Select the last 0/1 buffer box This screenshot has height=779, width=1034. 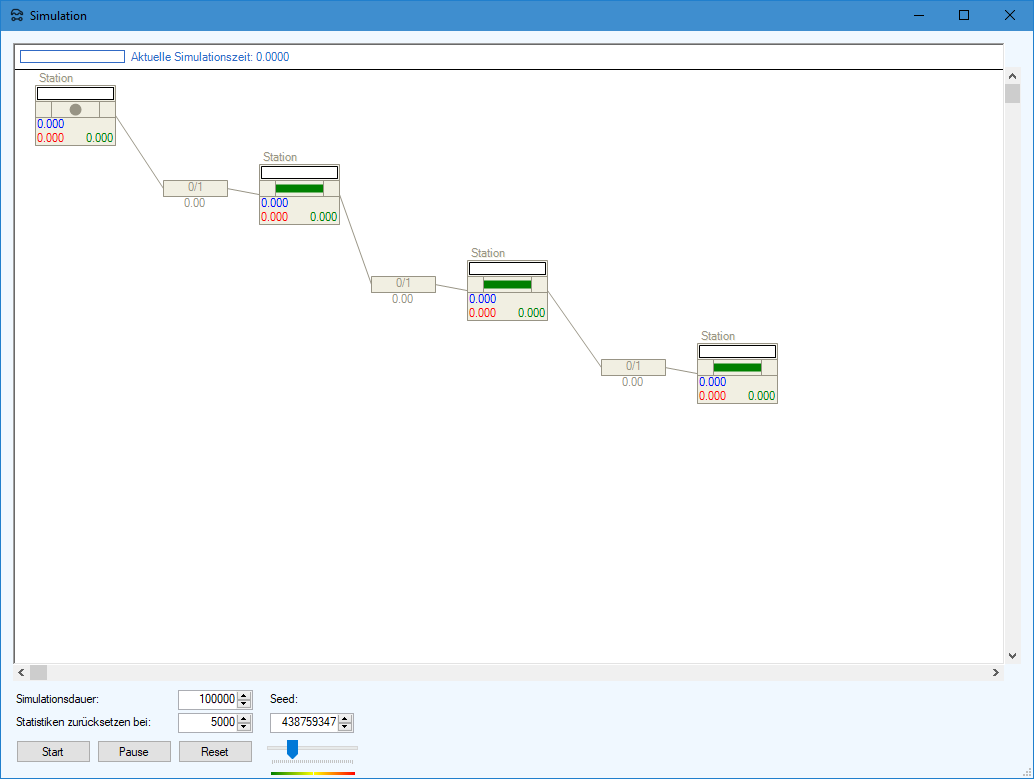(x=632, y=367)
